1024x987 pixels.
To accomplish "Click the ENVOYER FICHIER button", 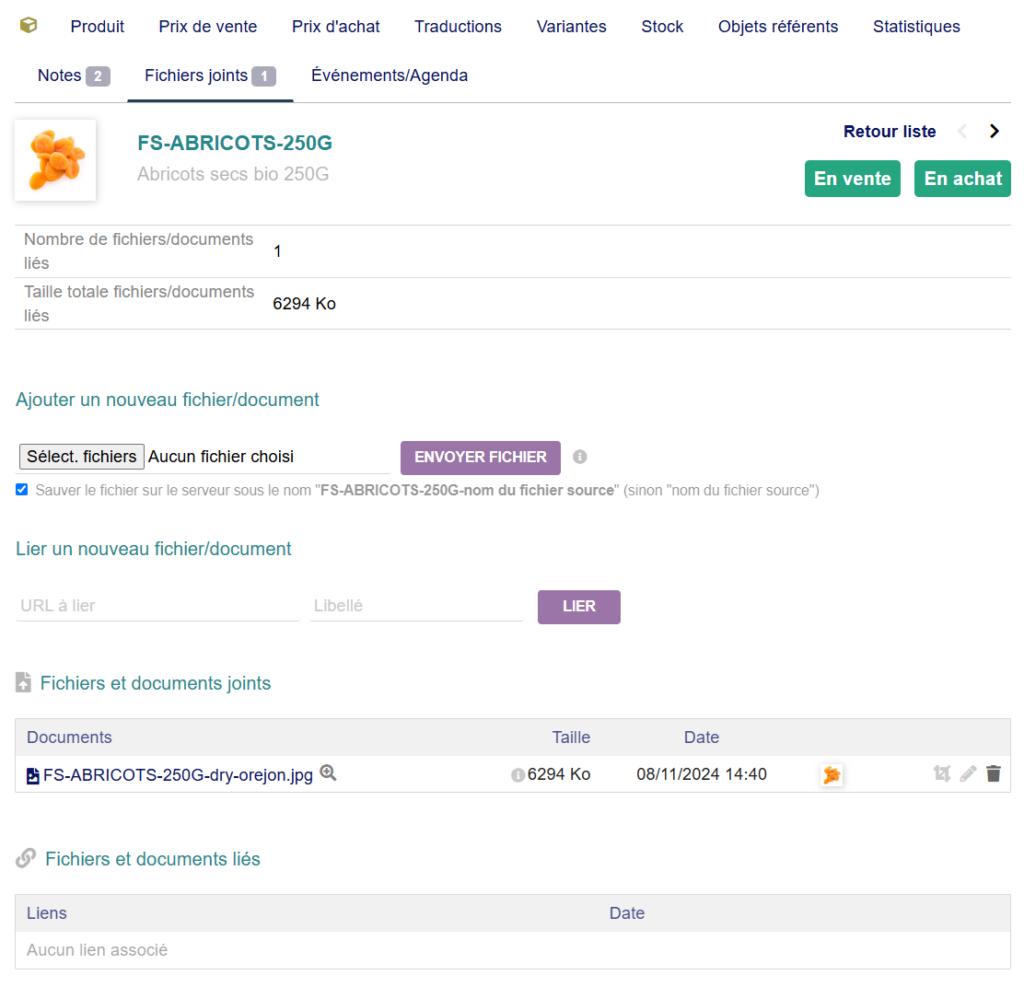I will 480,457.
